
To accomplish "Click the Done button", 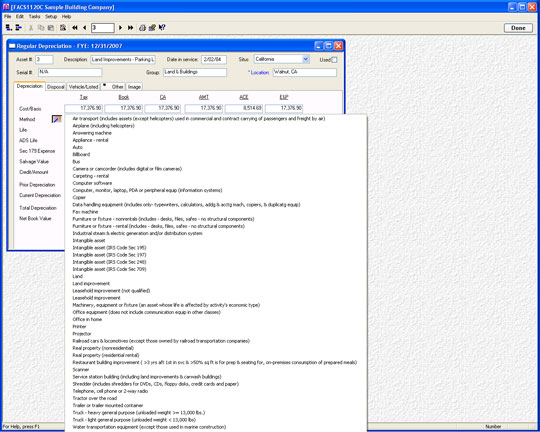I will [x=518, y=28].
